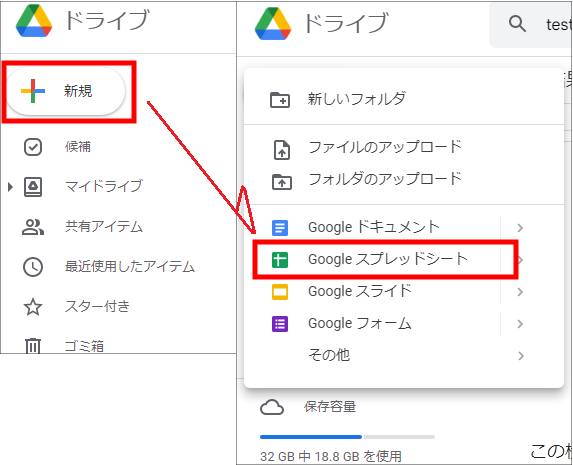Choose その他 in the menu
The image size is (573, 465).
coord(329,355)
